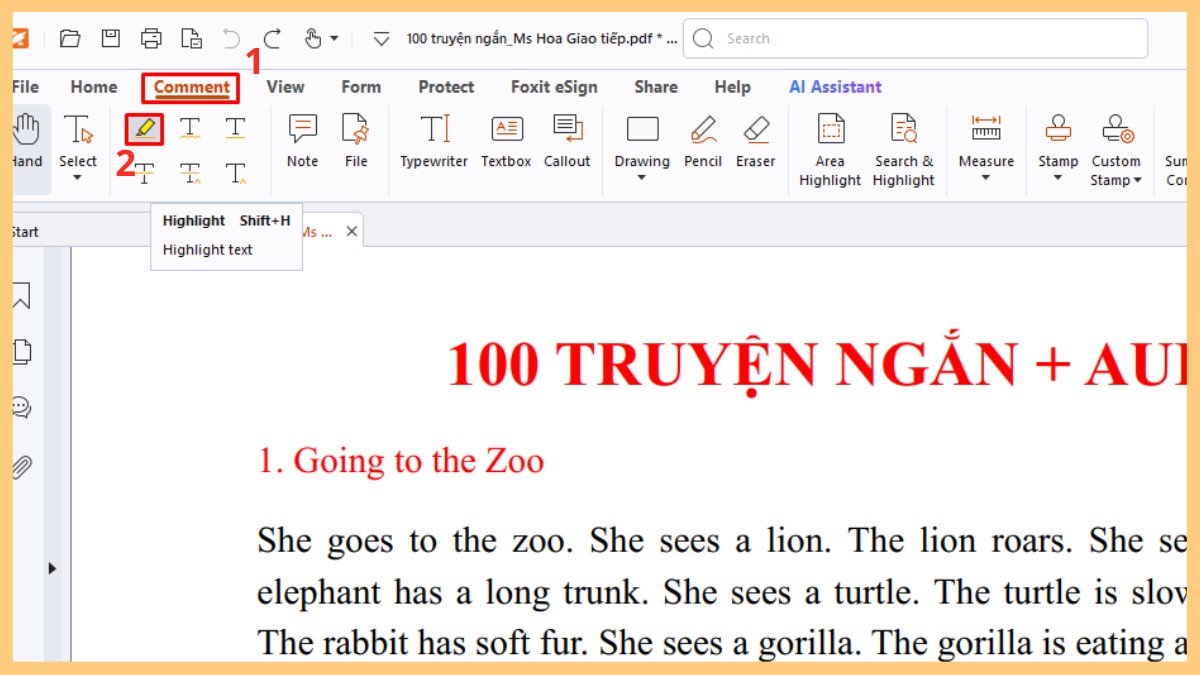This screenshot has height=675, width=1200.
Task: Select the Highlight text tool
Action: click(x=145, y=129)
